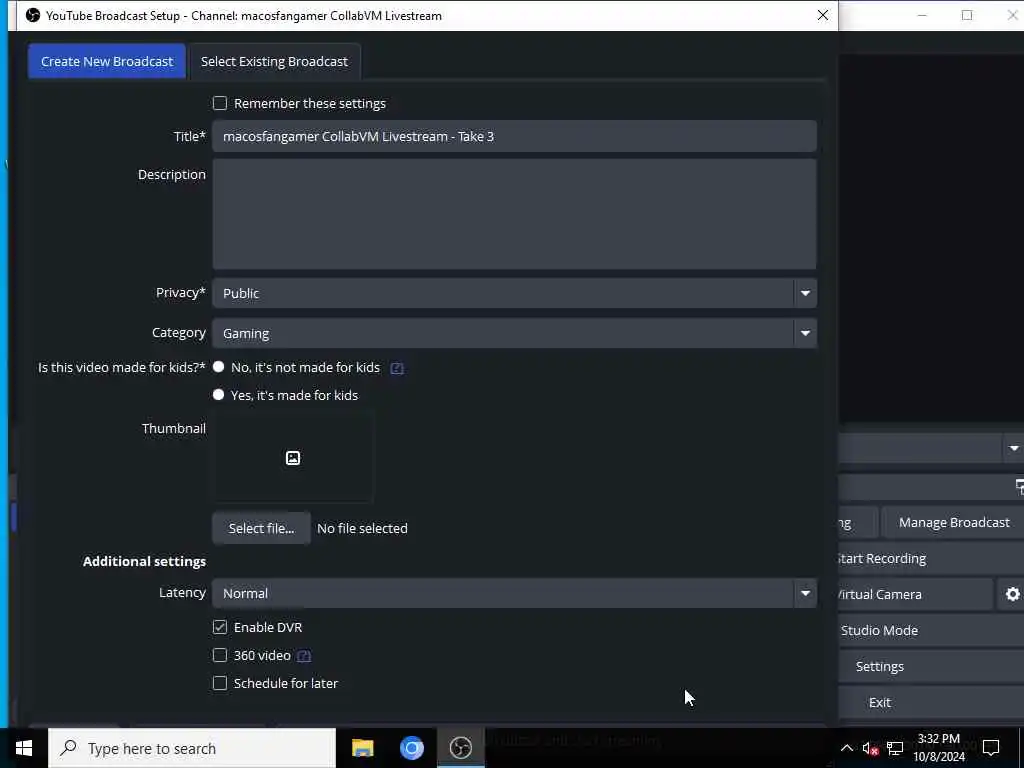The image size is (1024, 768).
Task: Click the broadcast Title field
Action: click(x=514, y=136)
